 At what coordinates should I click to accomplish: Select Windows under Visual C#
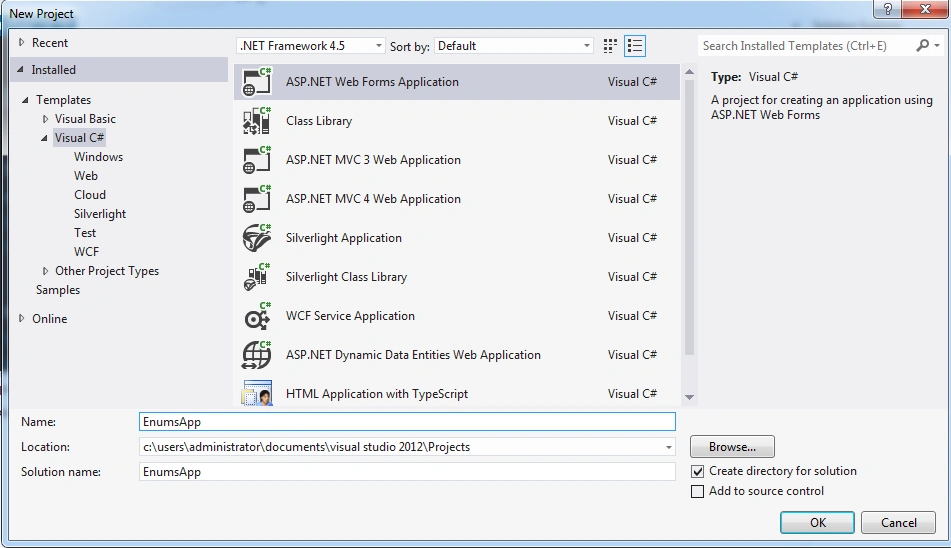click(98, 157)
